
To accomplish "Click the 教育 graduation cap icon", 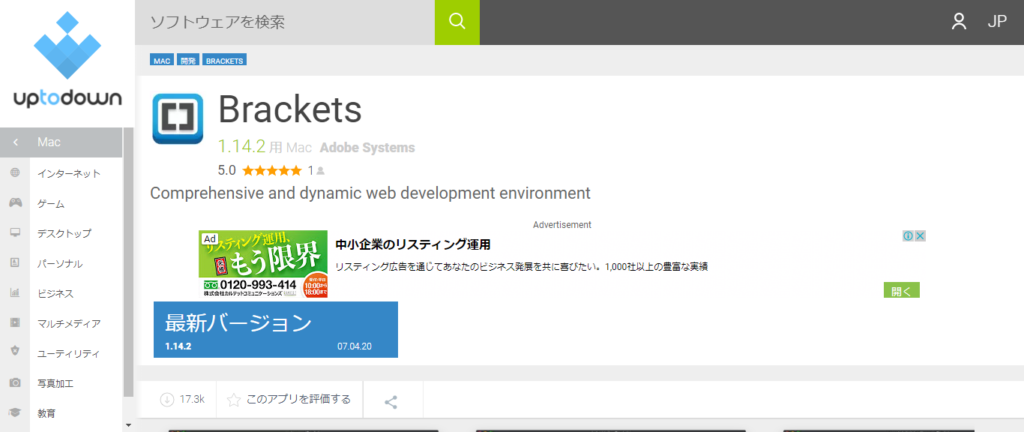I will click(x=15, y=413).
